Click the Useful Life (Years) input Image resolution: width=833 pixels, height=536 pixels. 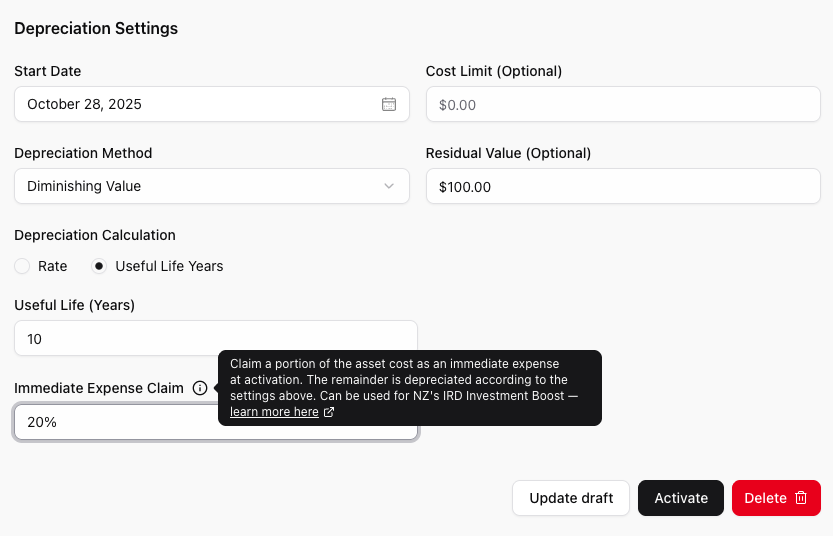pyautogui.click(x=215, y=339)
